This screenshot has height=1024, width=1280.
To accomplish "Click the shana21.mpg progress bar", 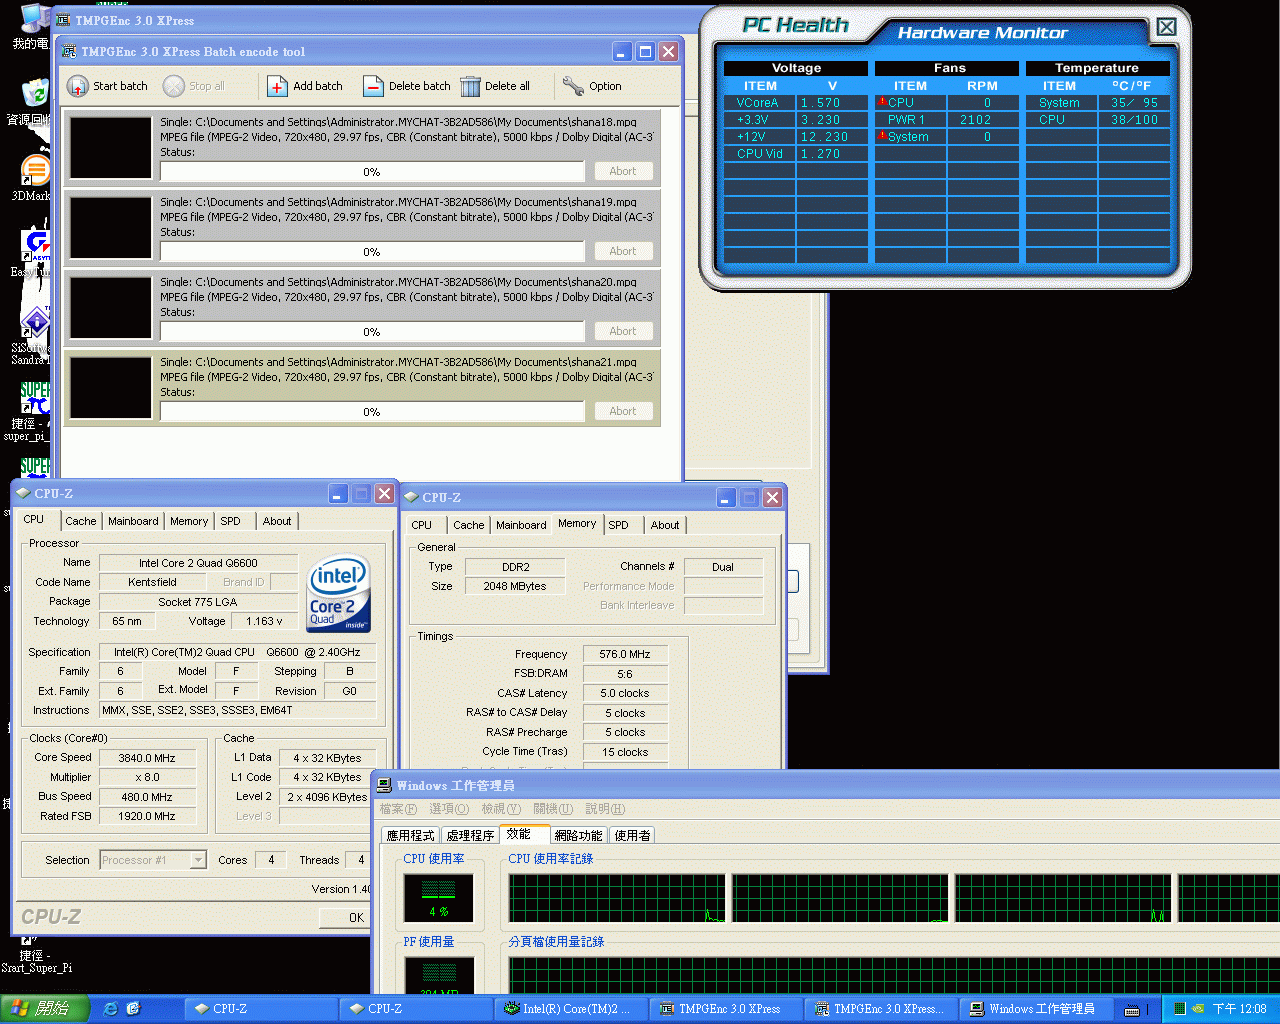I will pyautogui.click(x=372, y=412).
